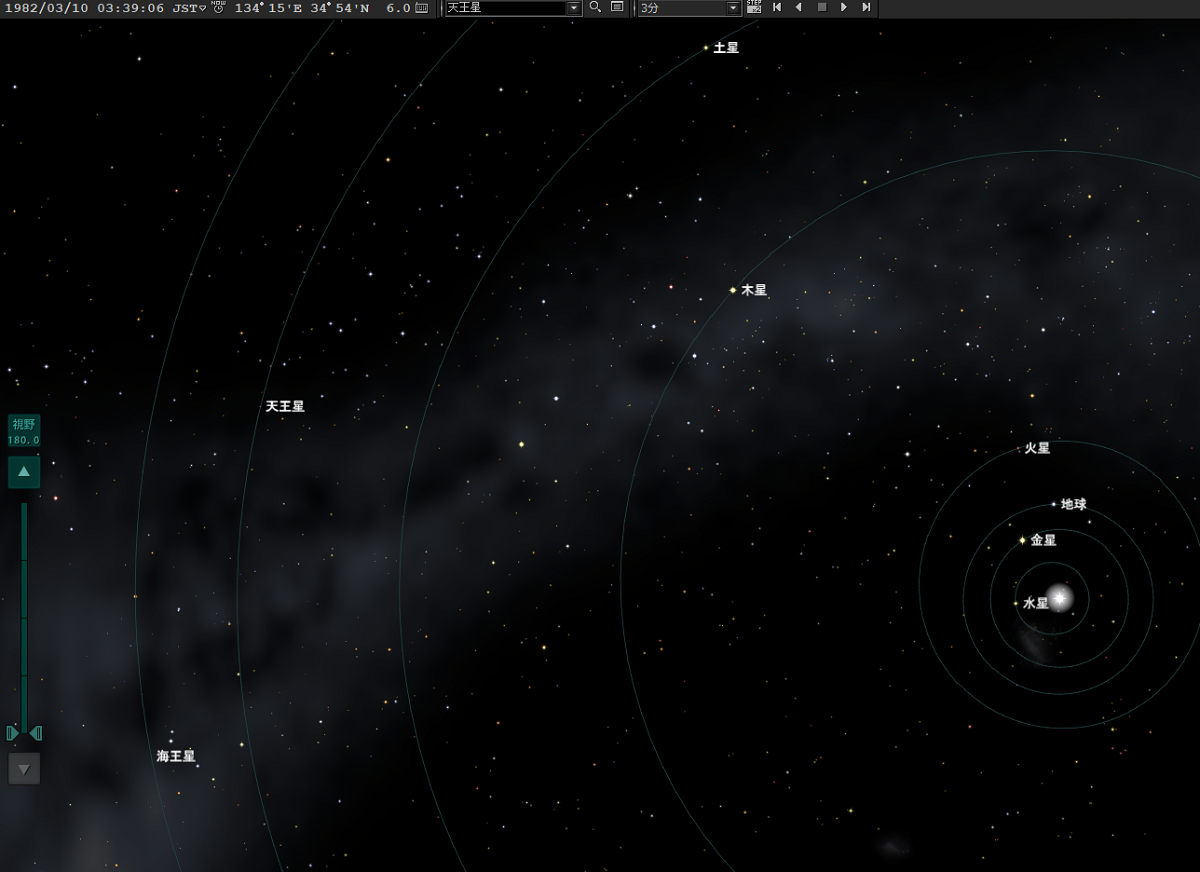Select the 地球 label

1073,504
